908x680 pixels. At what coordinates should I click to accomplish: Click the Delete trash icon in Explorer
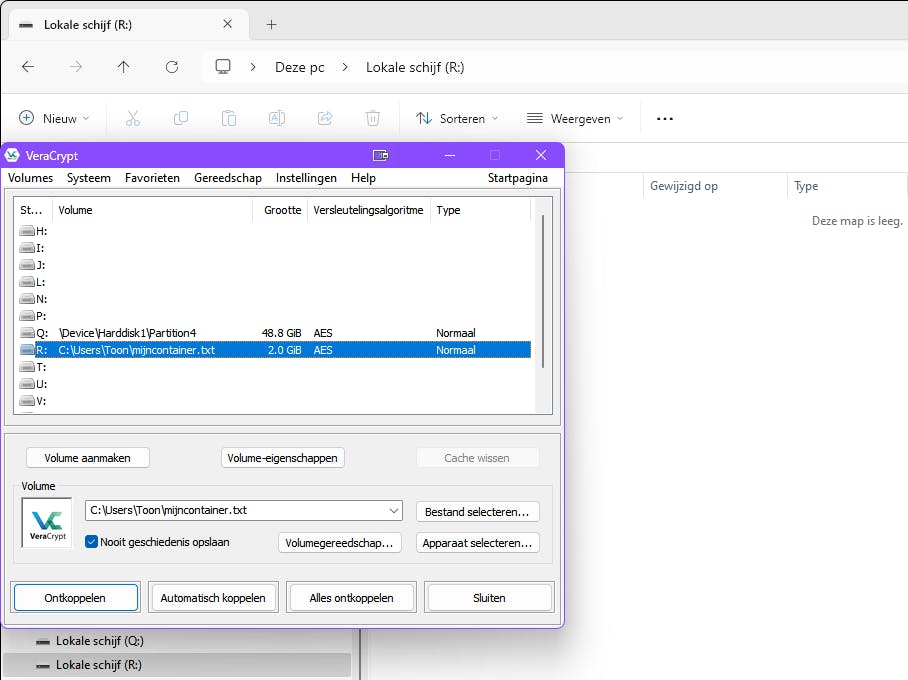pyautogui.click(x=373, y=118)
